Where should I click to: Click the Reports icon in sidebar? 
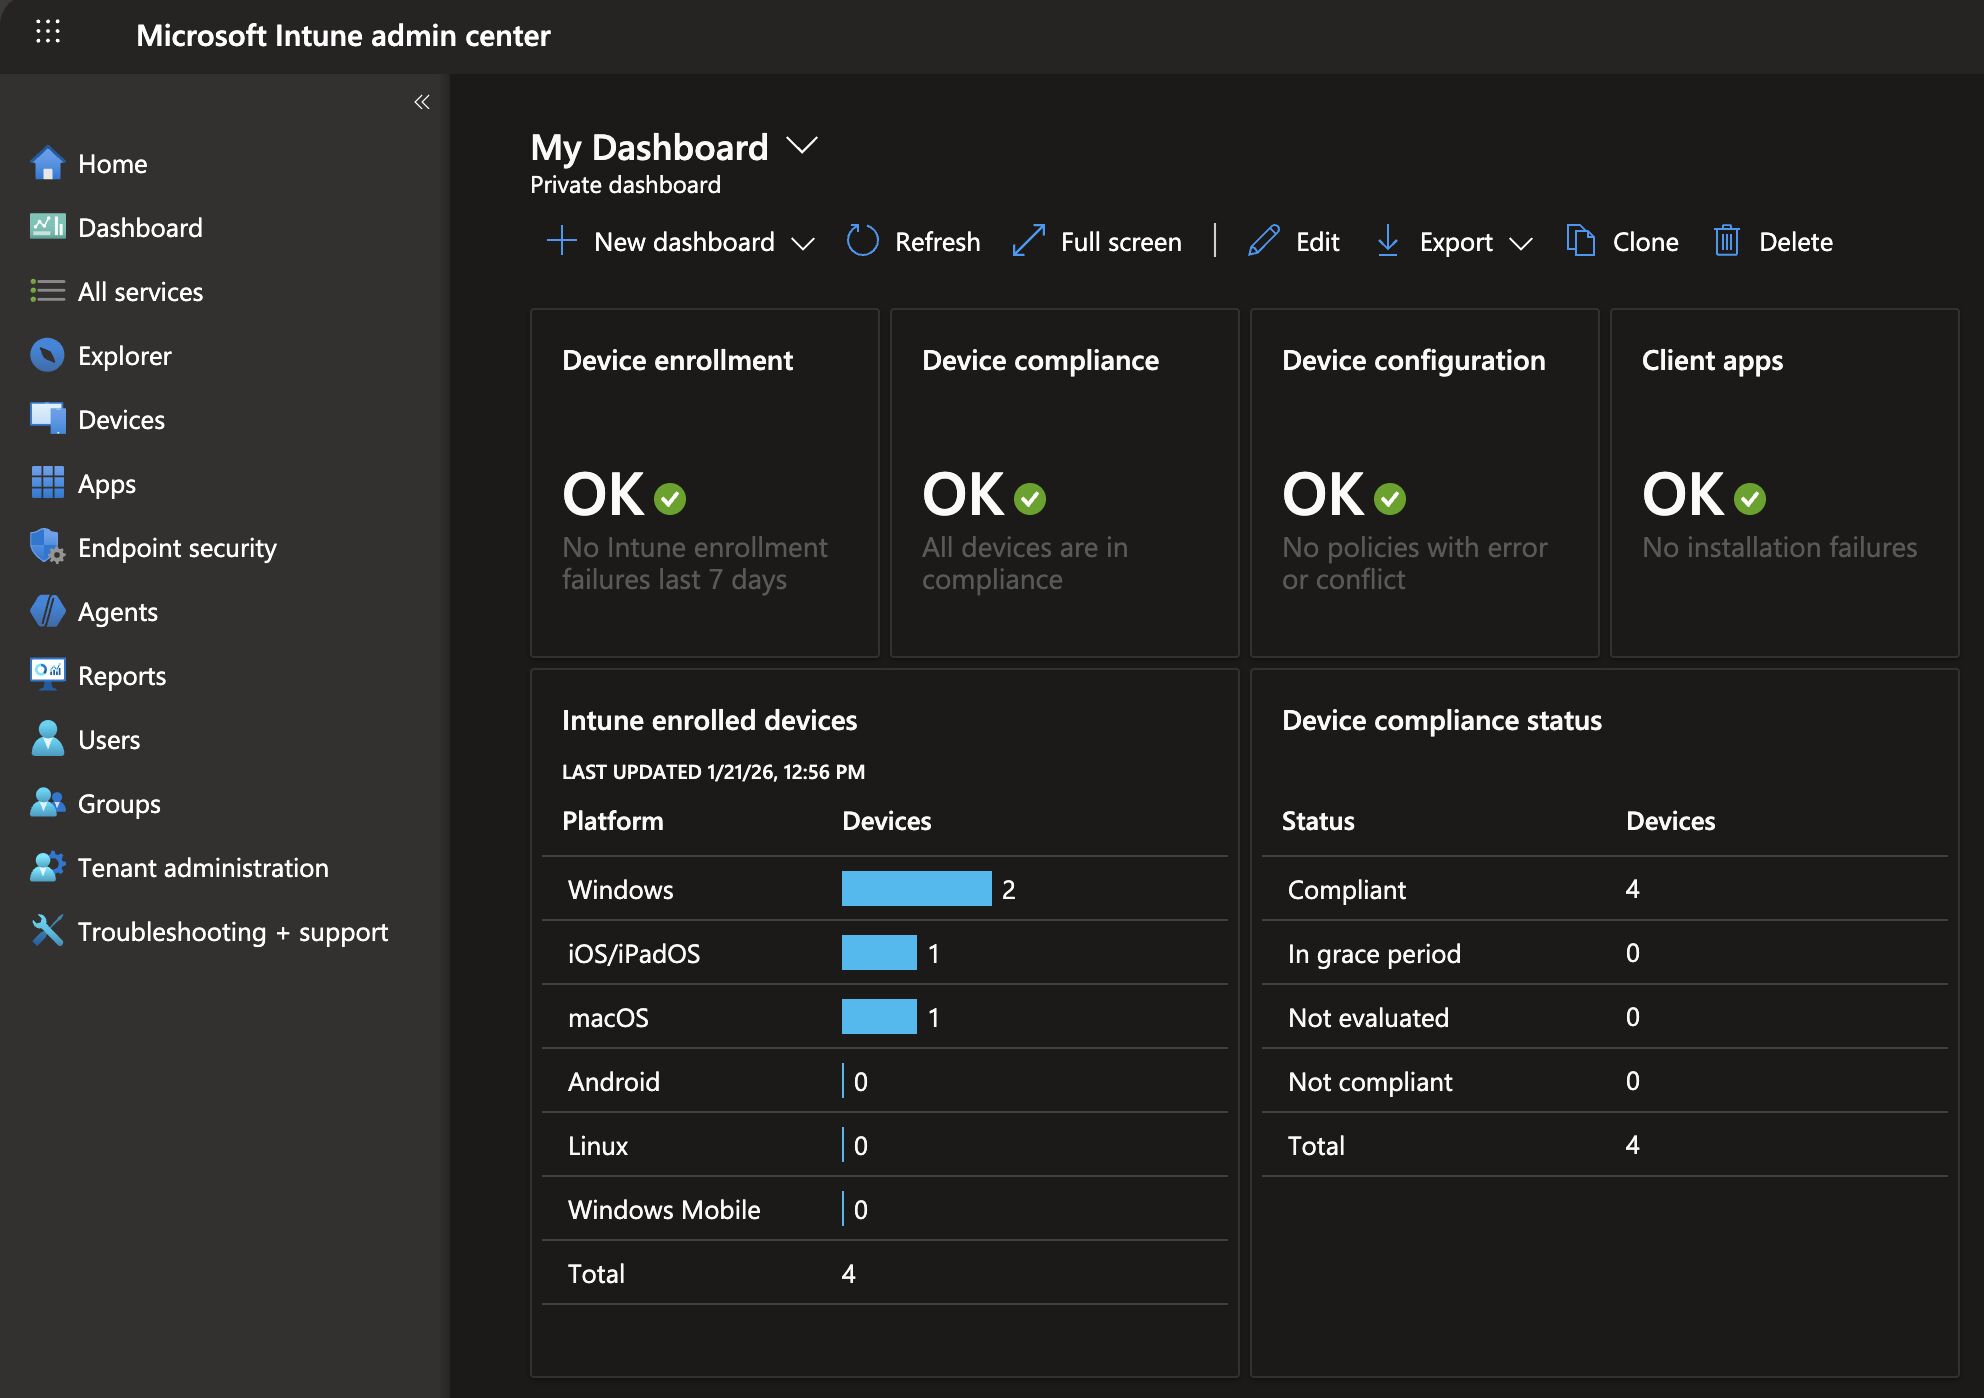[47, 675]
